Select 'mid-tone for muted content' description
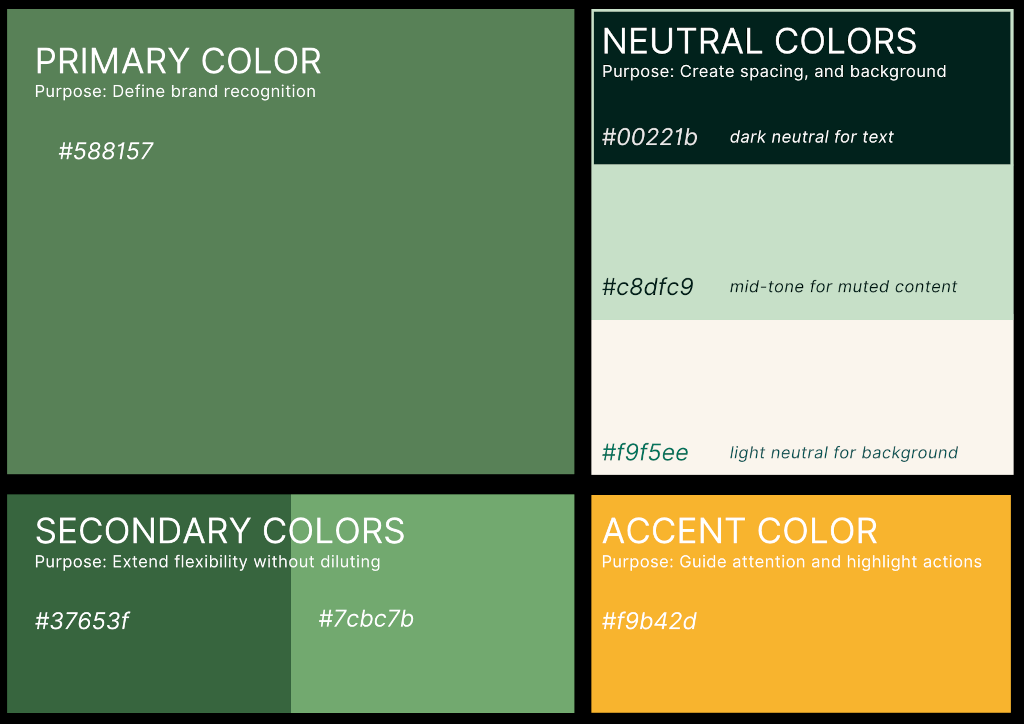The height and width of the screenshot is (724, 1024). pos(843,287)
